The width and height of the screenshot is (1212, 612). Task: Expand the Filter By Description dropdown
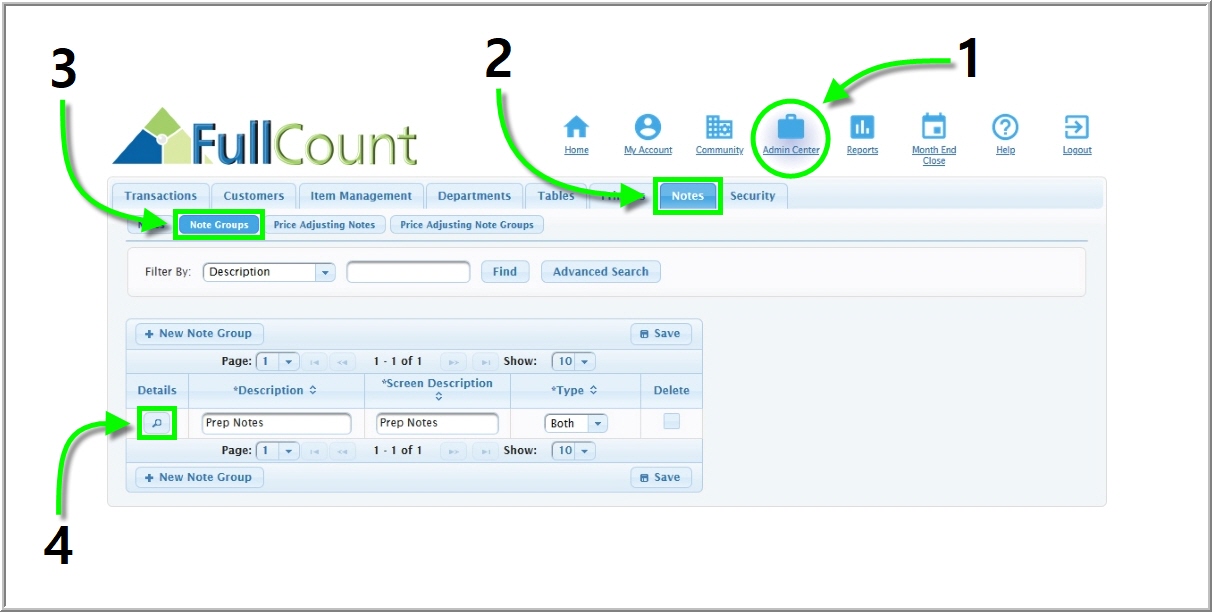325,272
